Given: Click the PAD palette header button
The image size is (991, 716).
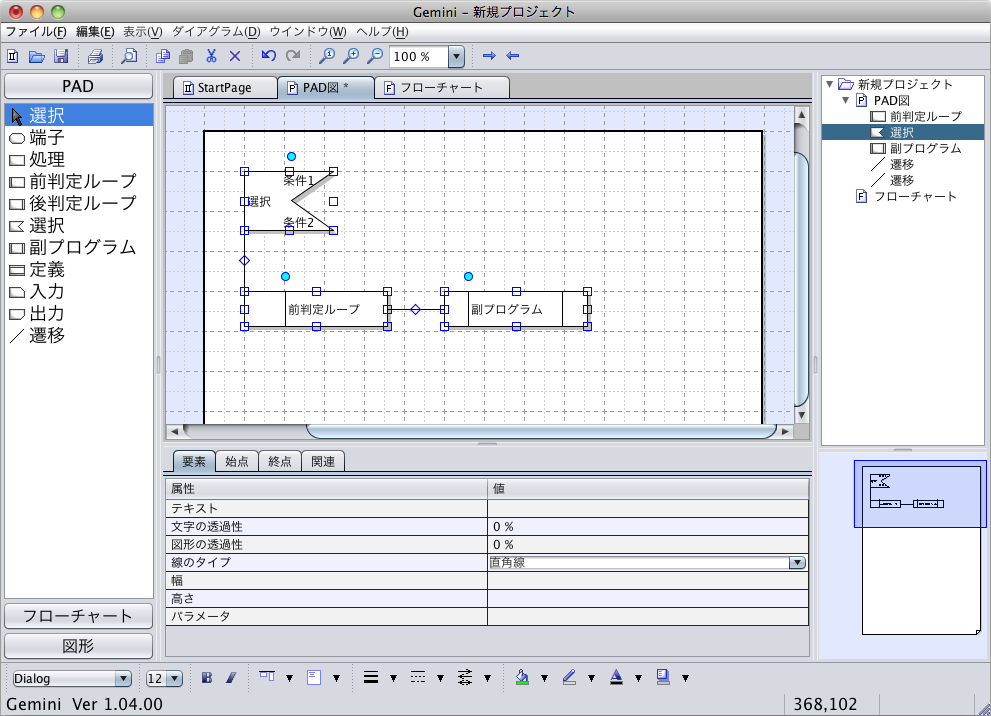Looking at the screenshot, I should 78,86.
